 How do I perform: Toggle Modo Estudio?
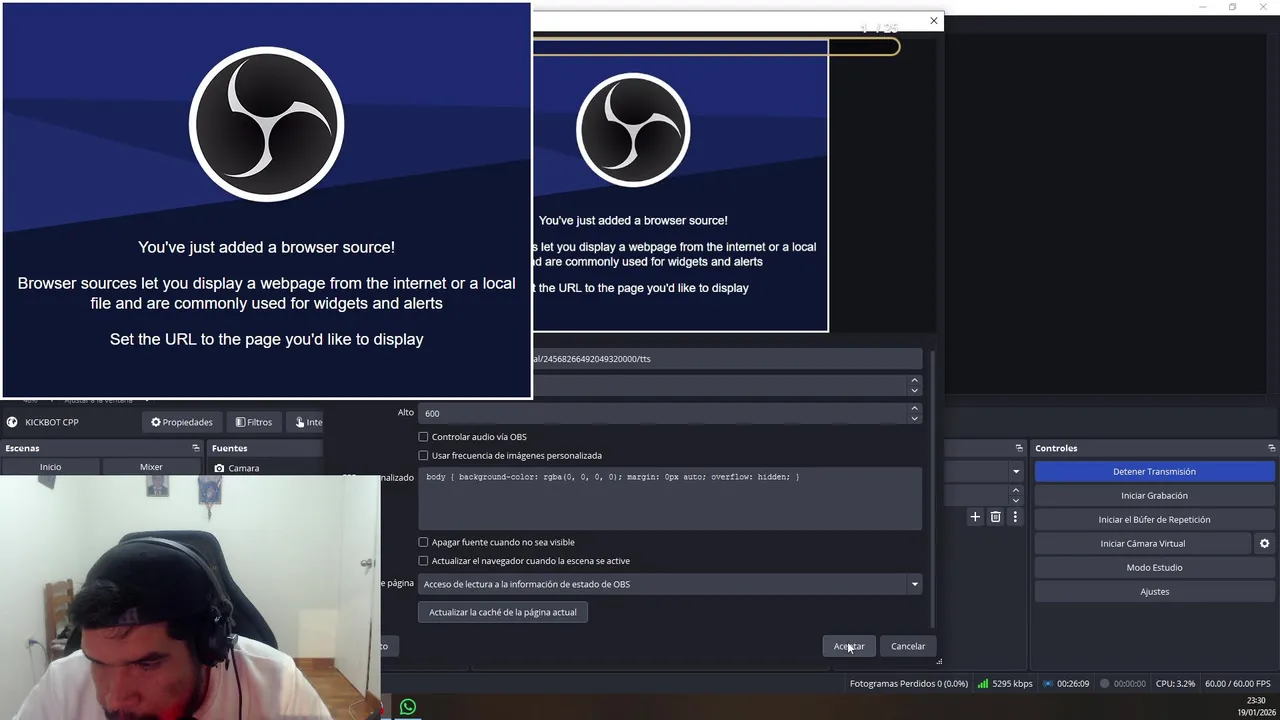1154,568
